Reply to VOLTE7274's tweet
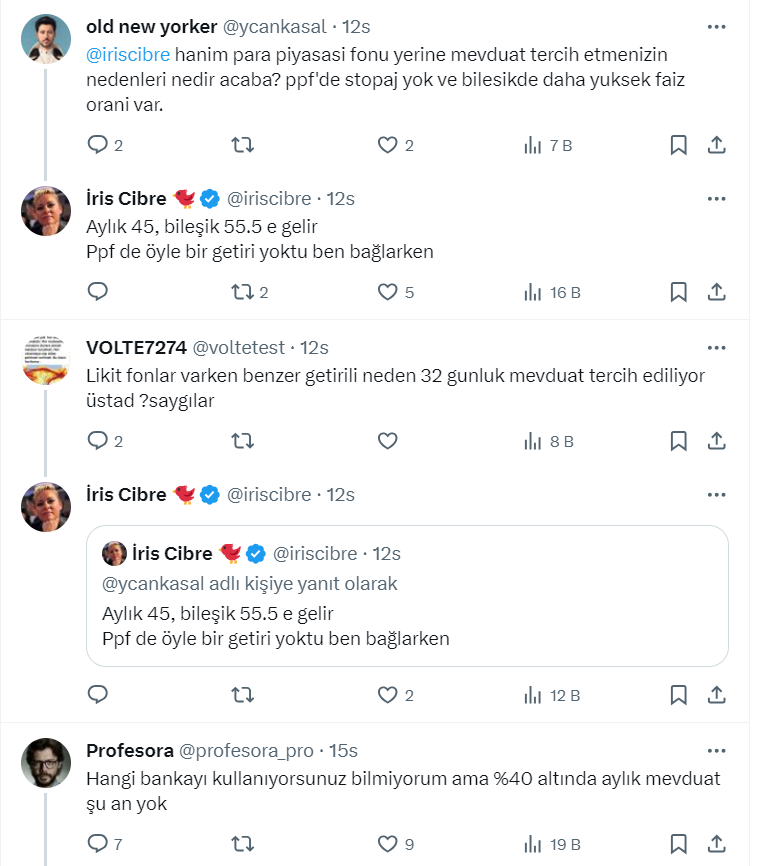 pos(98,440)
